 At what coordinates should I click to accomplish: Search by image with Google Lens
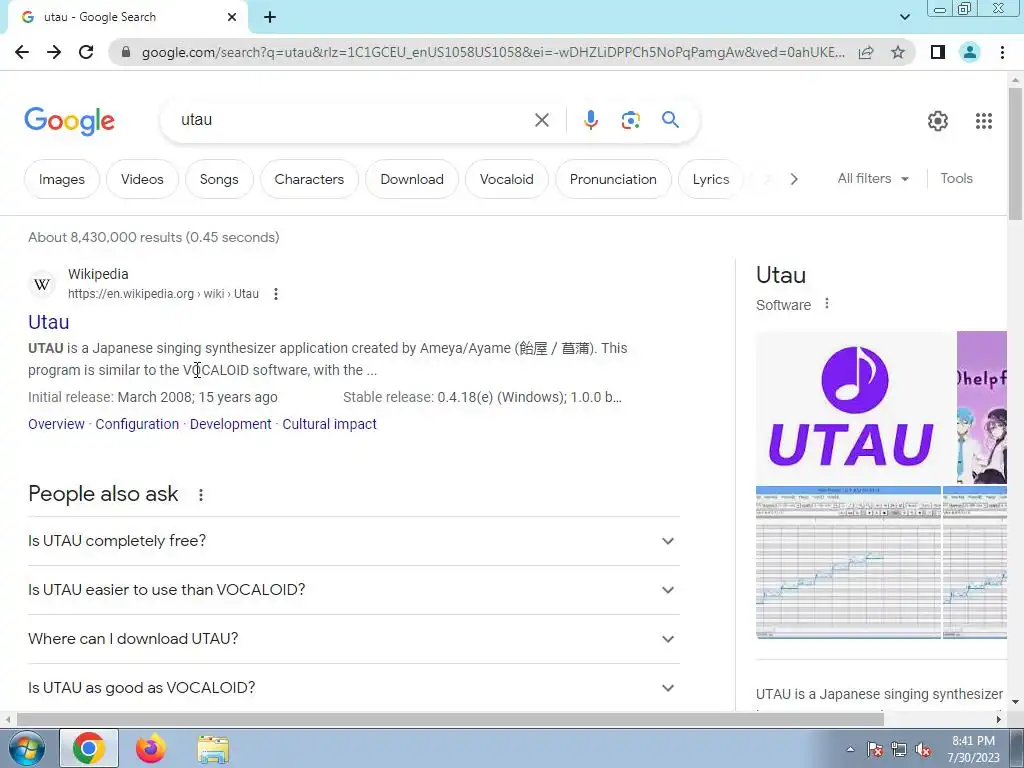coord(630,120)
